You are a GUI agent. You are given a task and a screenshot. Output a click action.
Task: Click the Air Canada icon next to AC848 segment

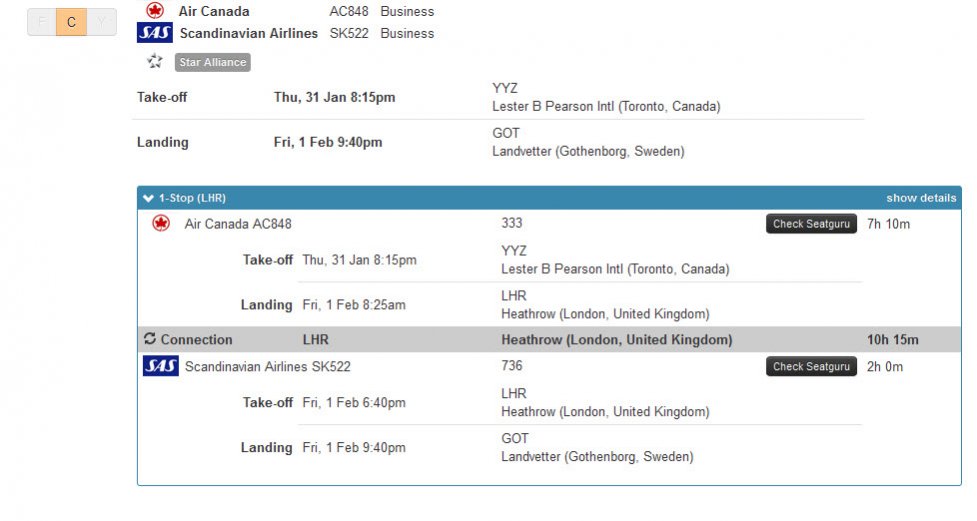pyautogui.click(x=161, y=224)
